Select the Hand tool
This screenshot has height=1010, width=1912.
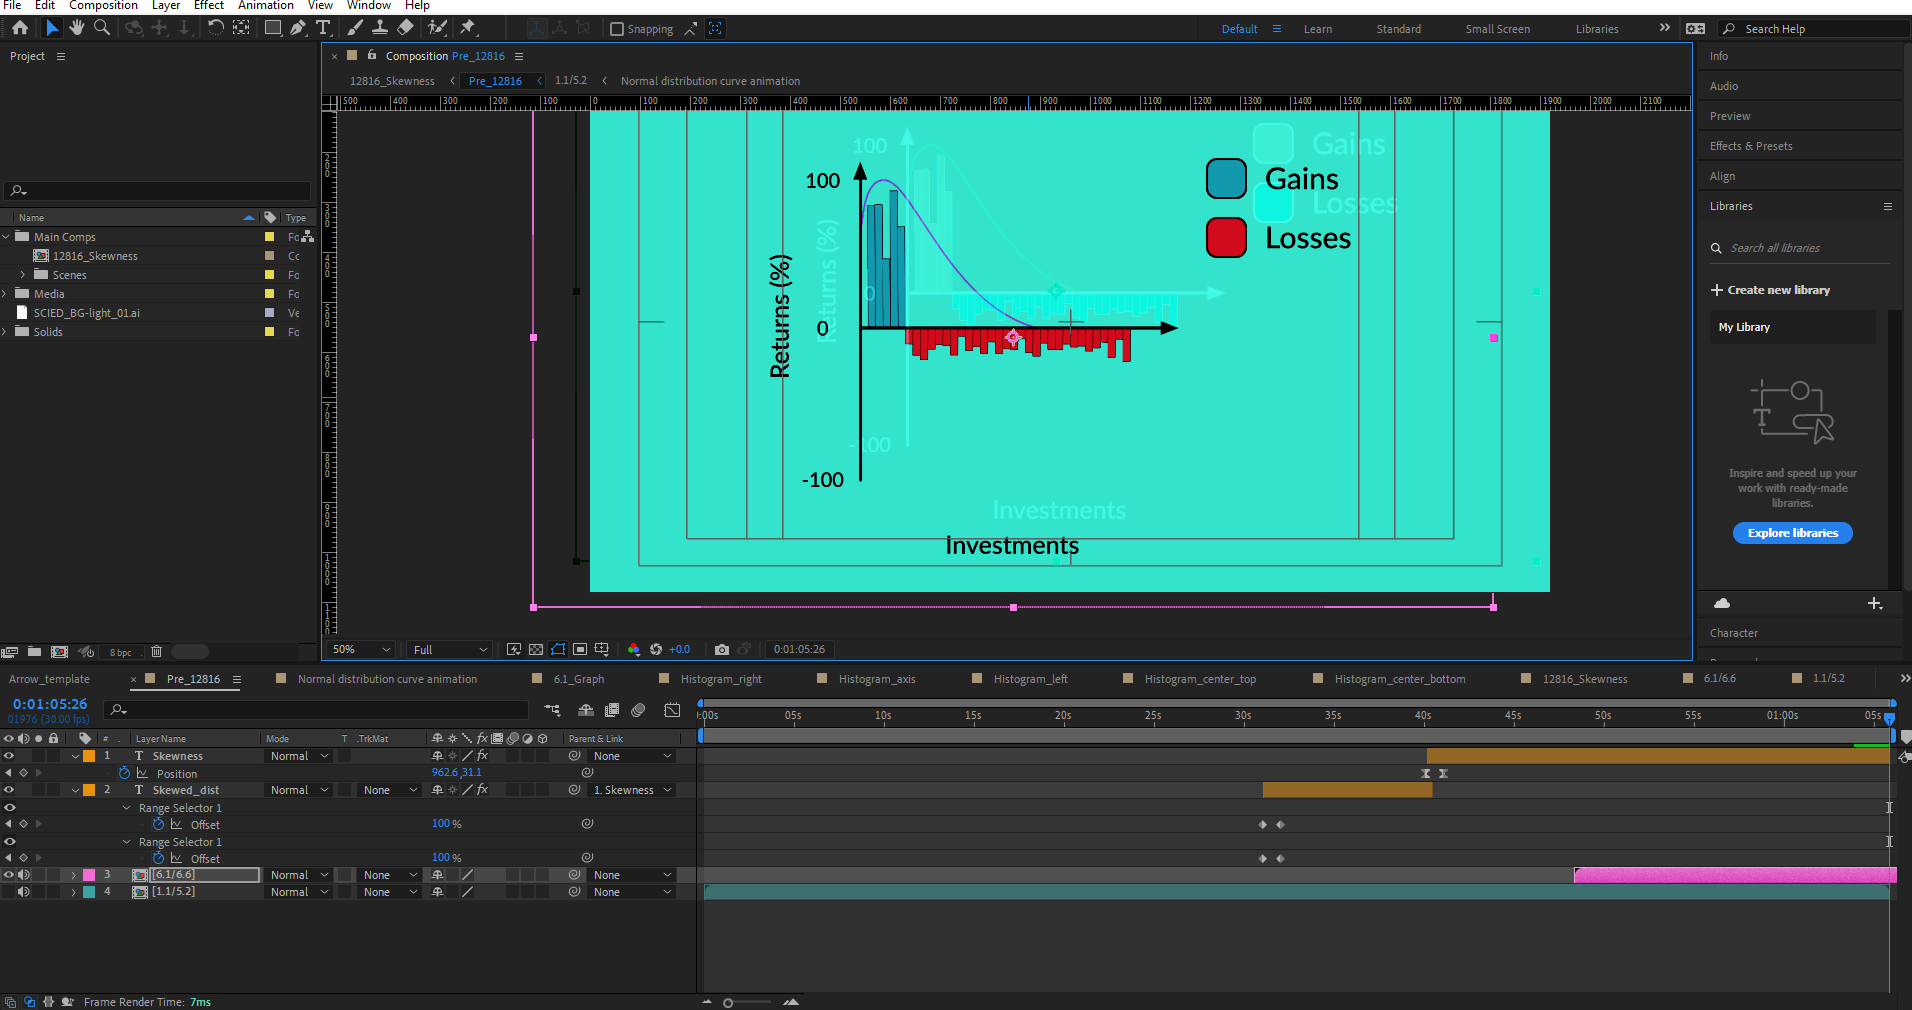tap(76, 29)
